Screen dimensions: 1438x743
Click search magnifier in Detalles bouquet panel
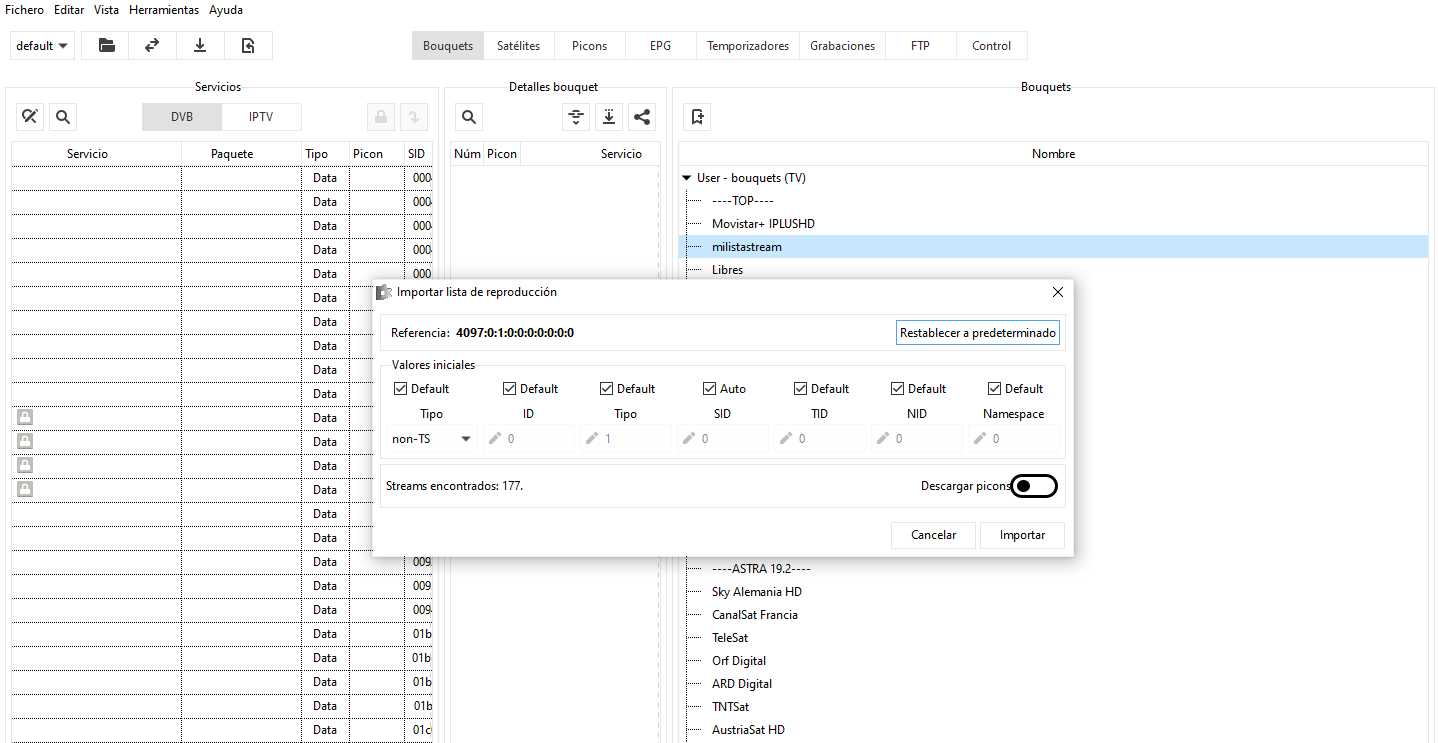tap(469, 117)
